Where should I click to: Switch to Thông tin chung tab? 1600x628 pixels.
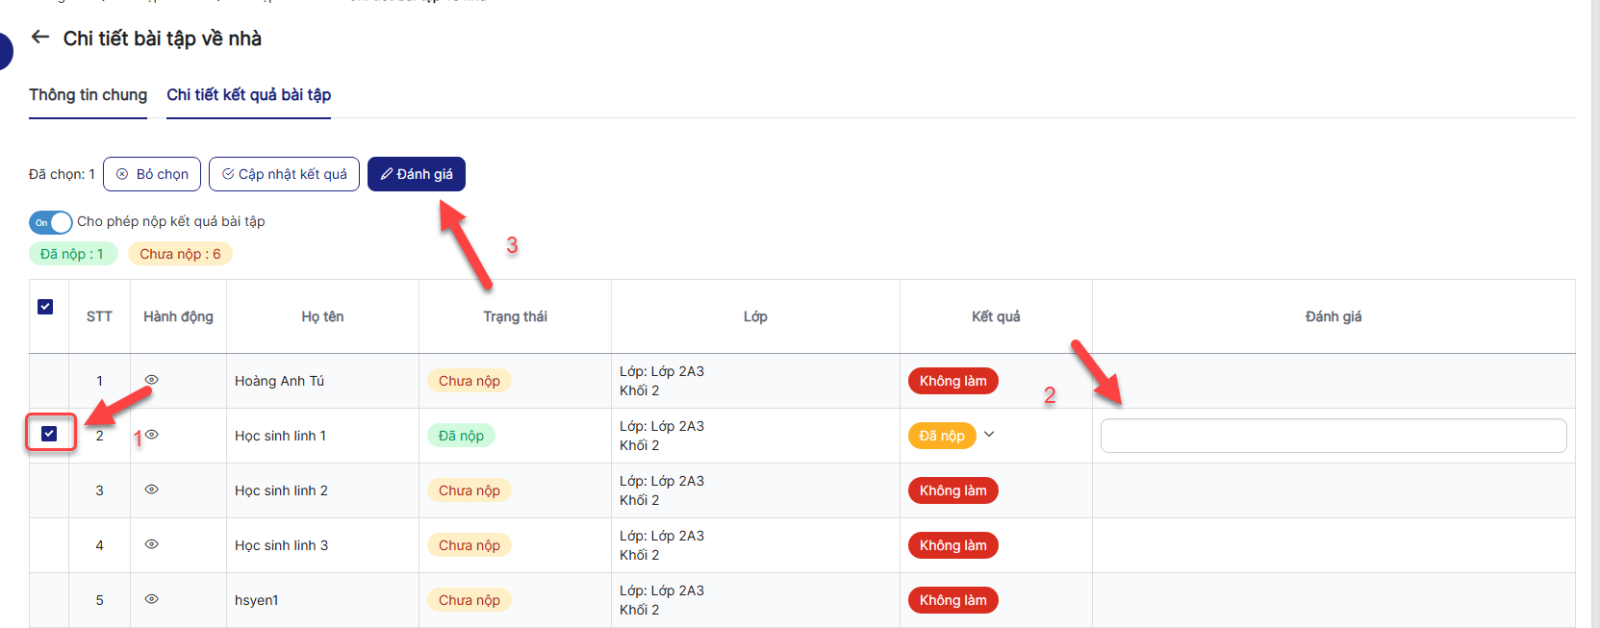click(x=88, y=95)
